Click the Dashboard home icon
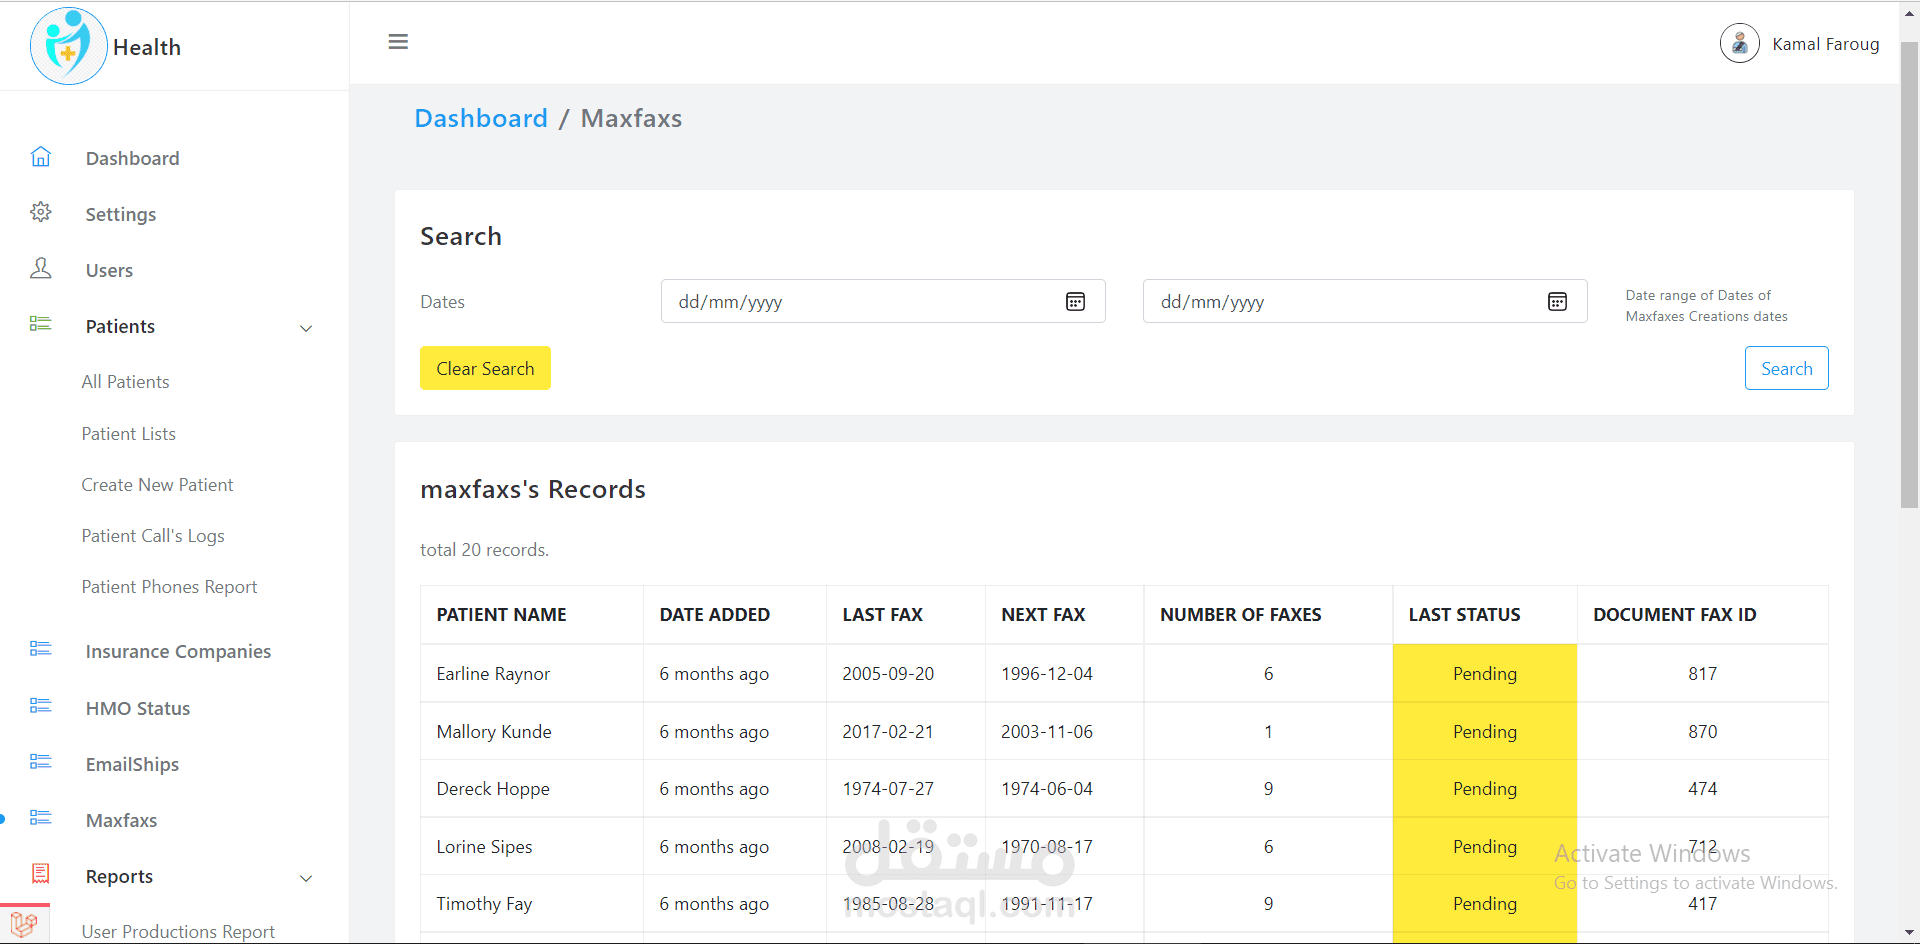Screen dimensions: 1920x944 pos(41,157)
